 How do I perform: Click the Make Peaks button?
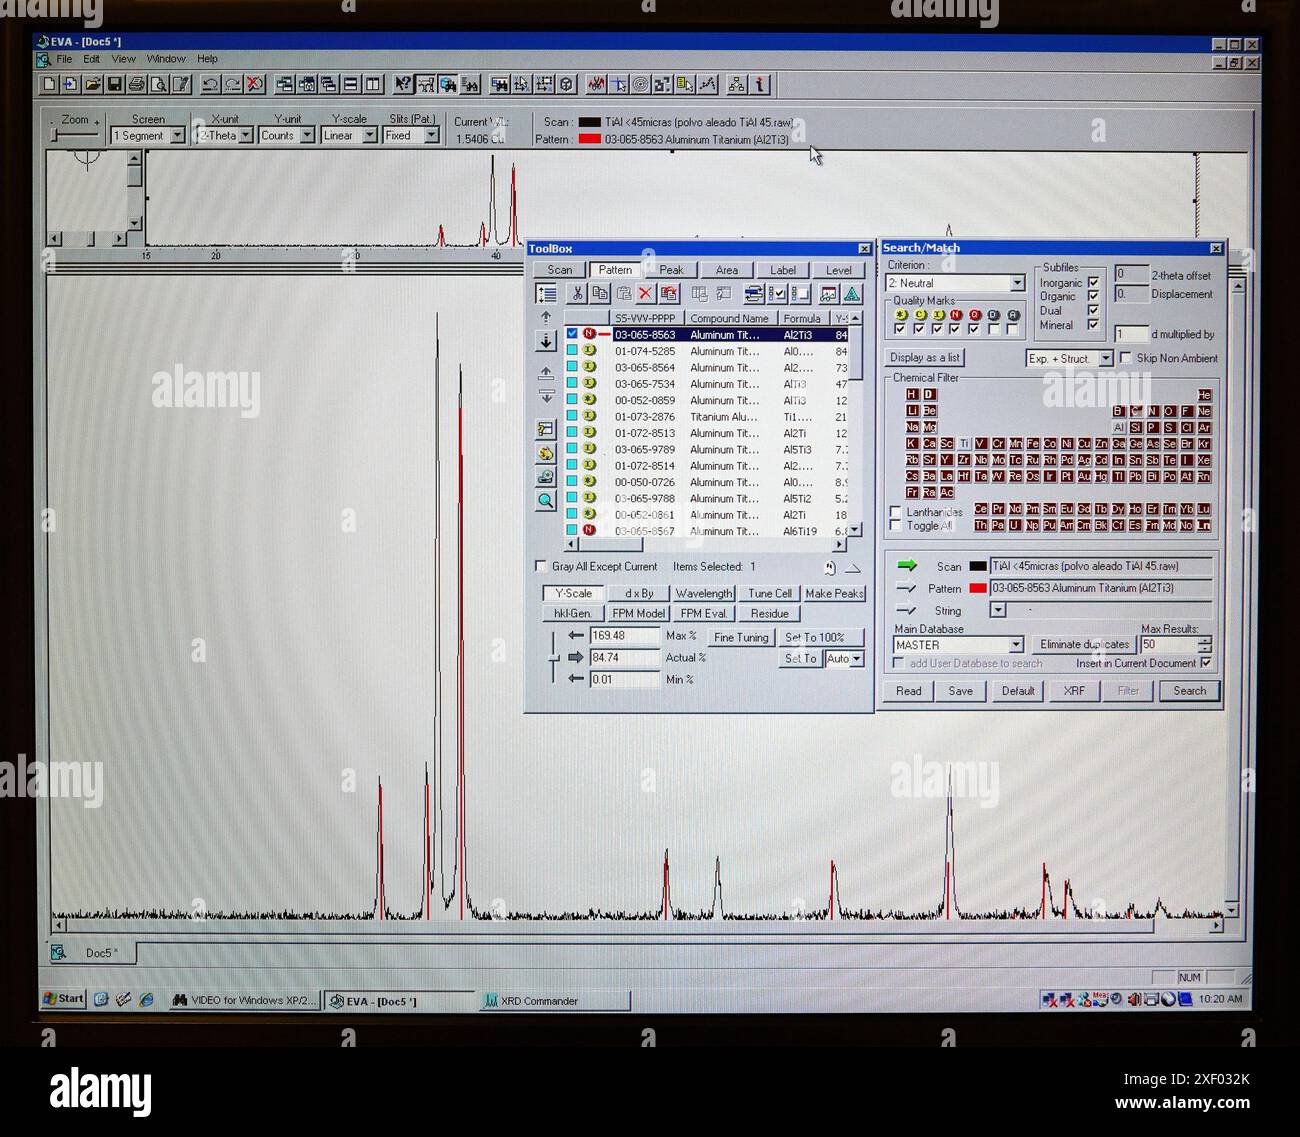[x=834, y=594]
